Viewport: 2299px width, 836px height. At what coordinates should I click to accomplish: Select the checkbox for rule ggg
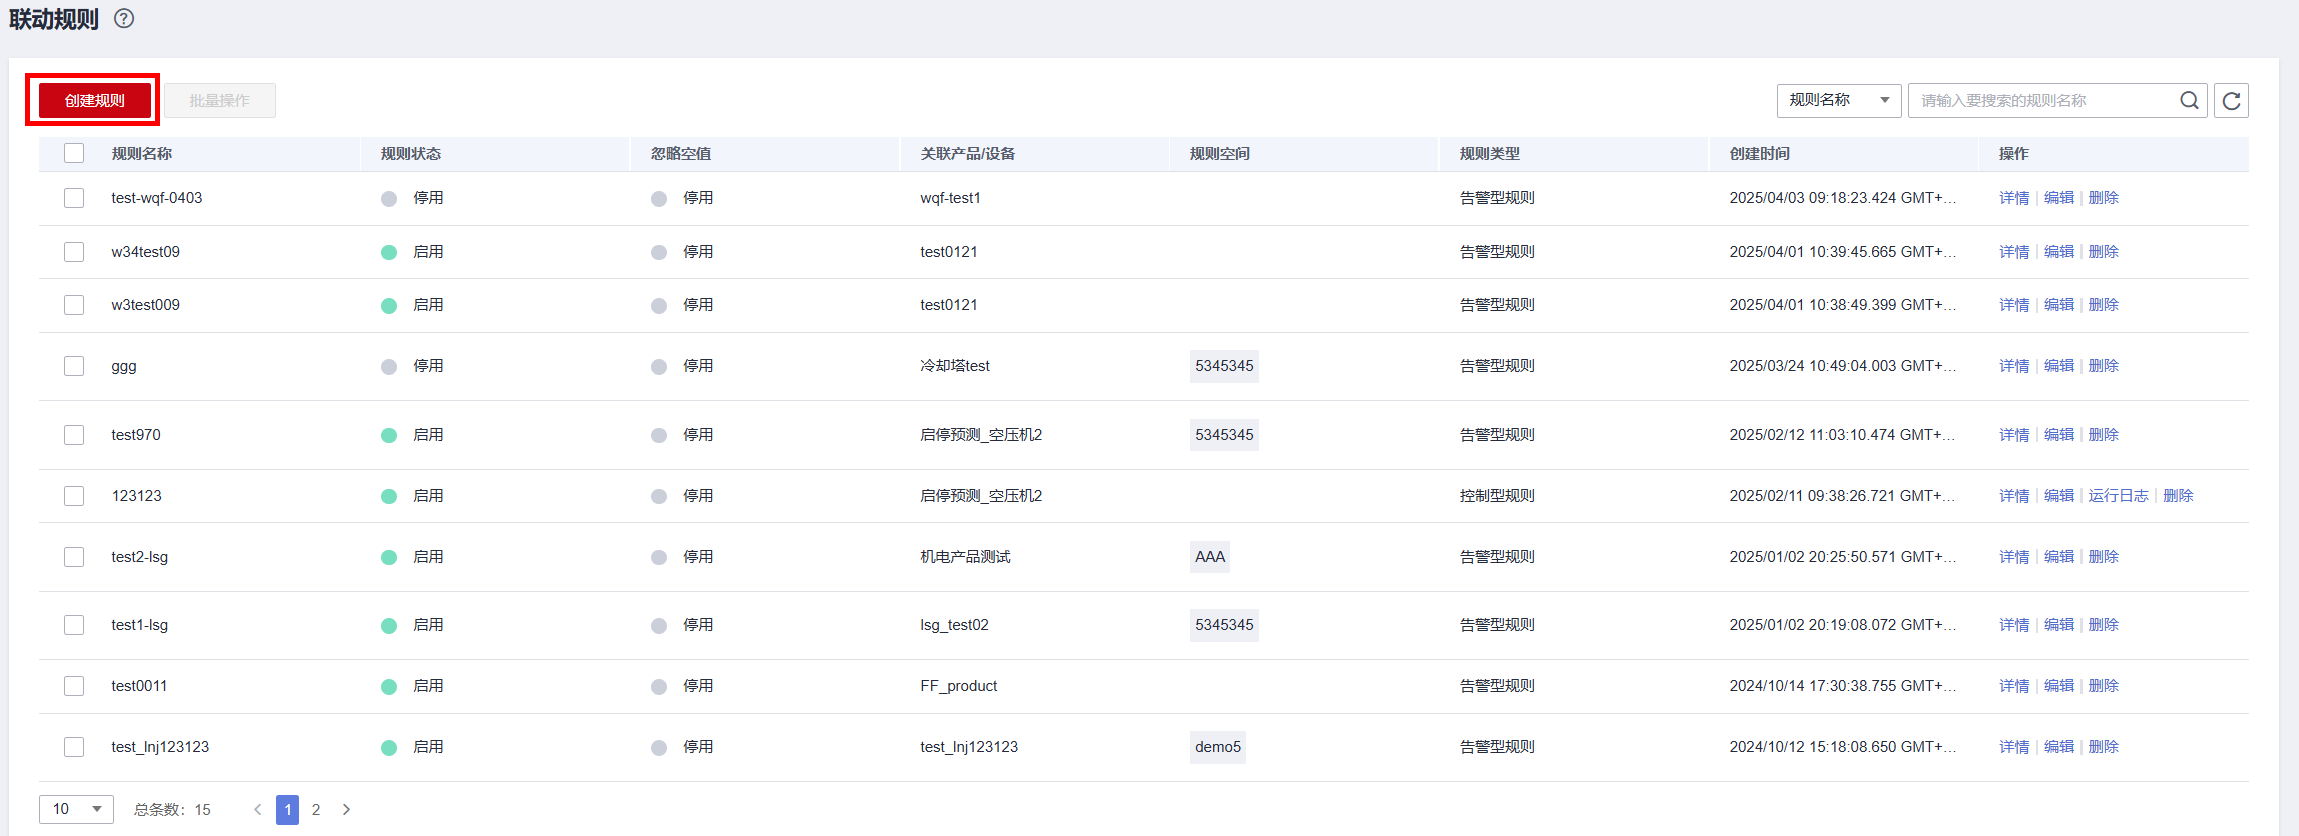pos(74,366)
